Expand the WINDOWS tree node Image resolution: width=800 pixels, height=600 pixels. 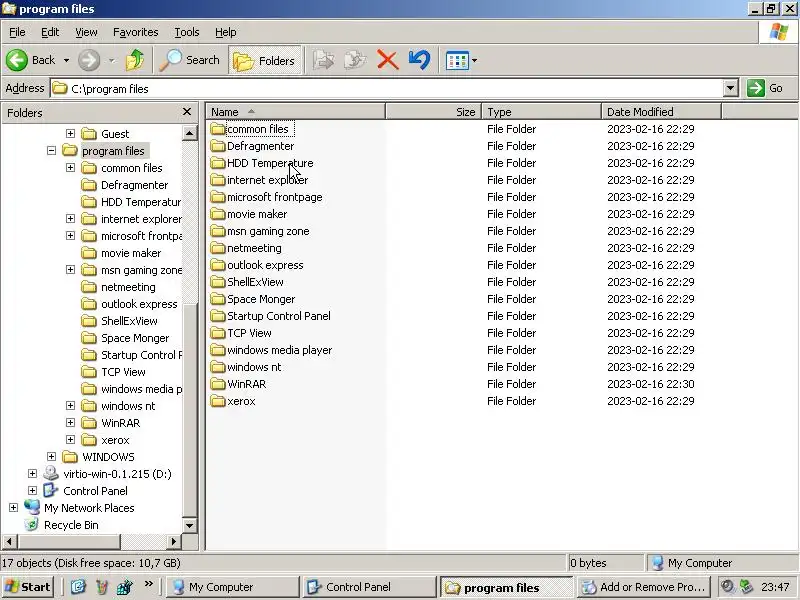pos(52,457)
